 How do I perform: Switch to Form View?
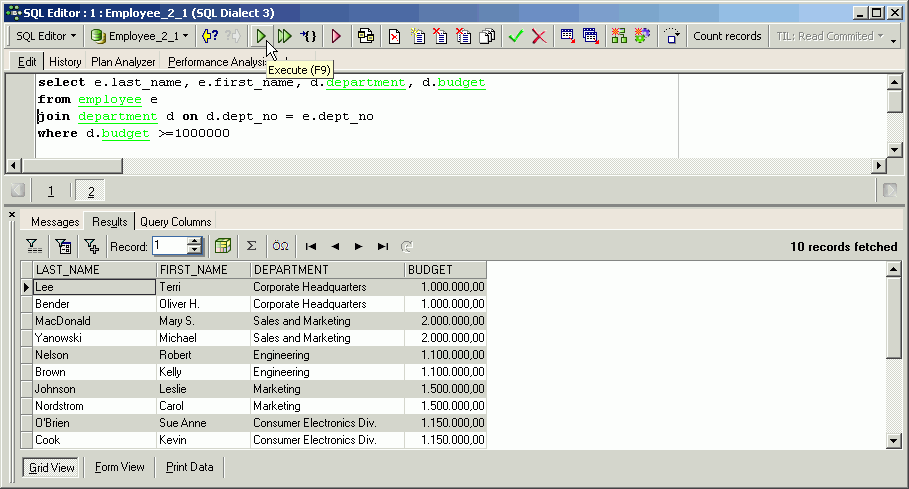119,467
